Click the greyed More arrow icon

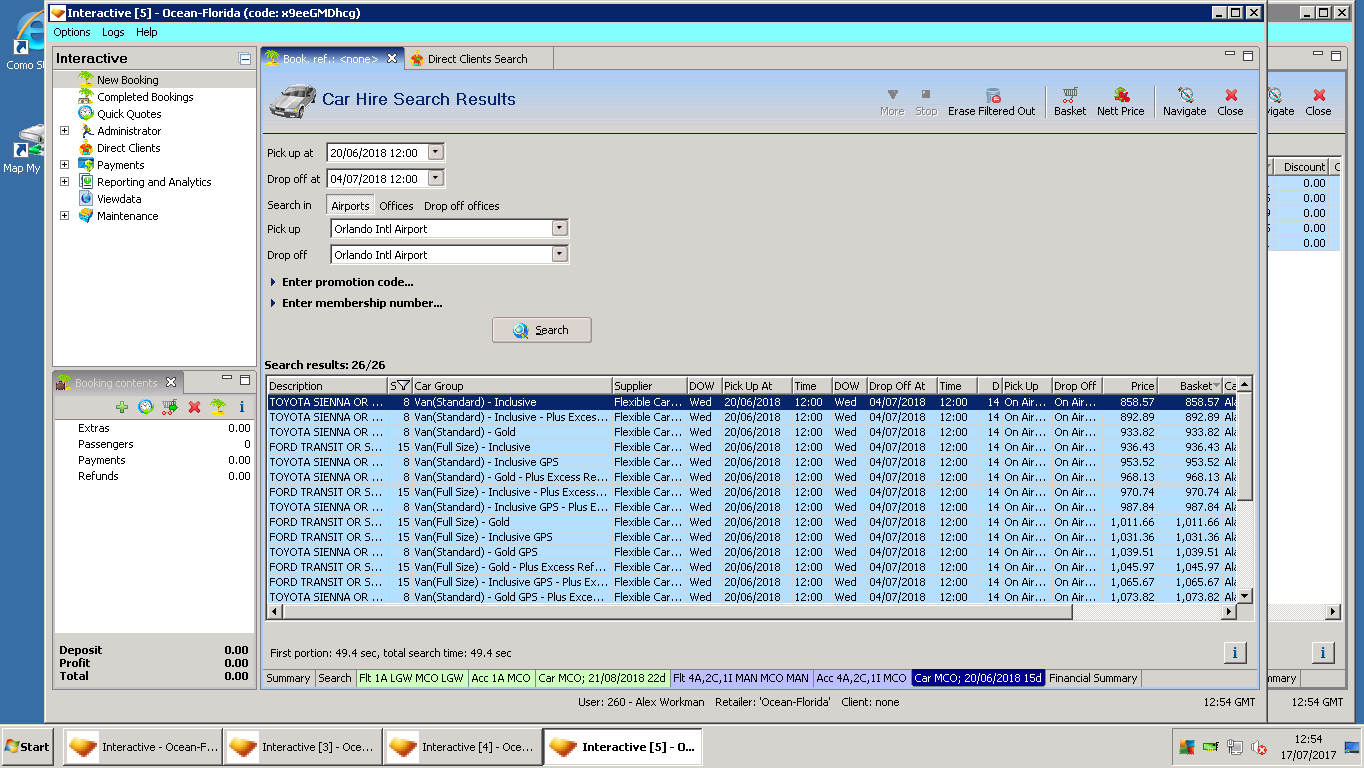coord(892,95)
